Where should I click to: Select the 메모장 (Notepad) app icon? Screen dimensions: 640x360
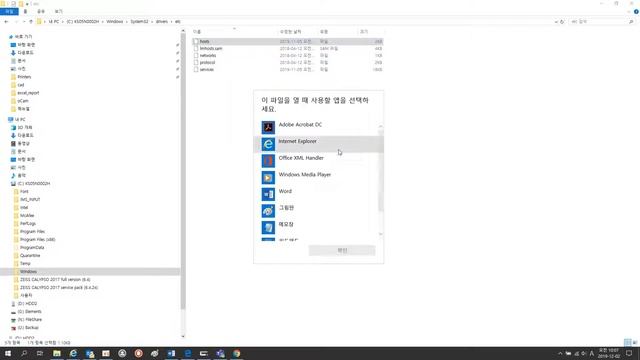268,228
